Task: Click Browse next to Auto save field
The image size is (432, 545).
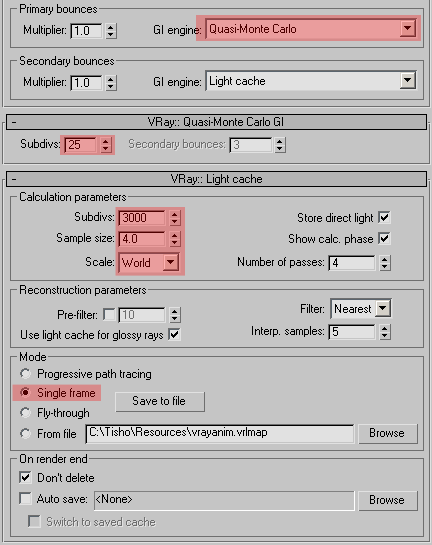Action: [x=388, y=500]
